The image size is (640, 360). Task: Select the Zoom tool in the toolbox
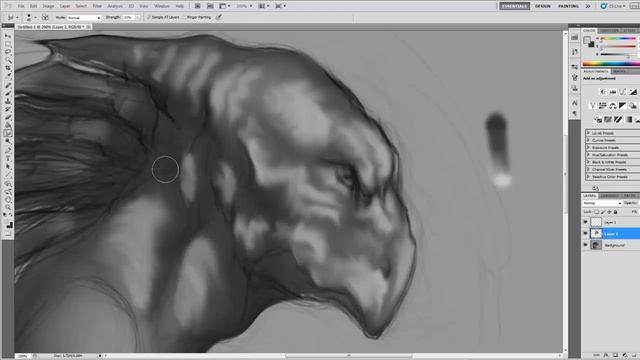pyautogui.click(x=8, y=207)
